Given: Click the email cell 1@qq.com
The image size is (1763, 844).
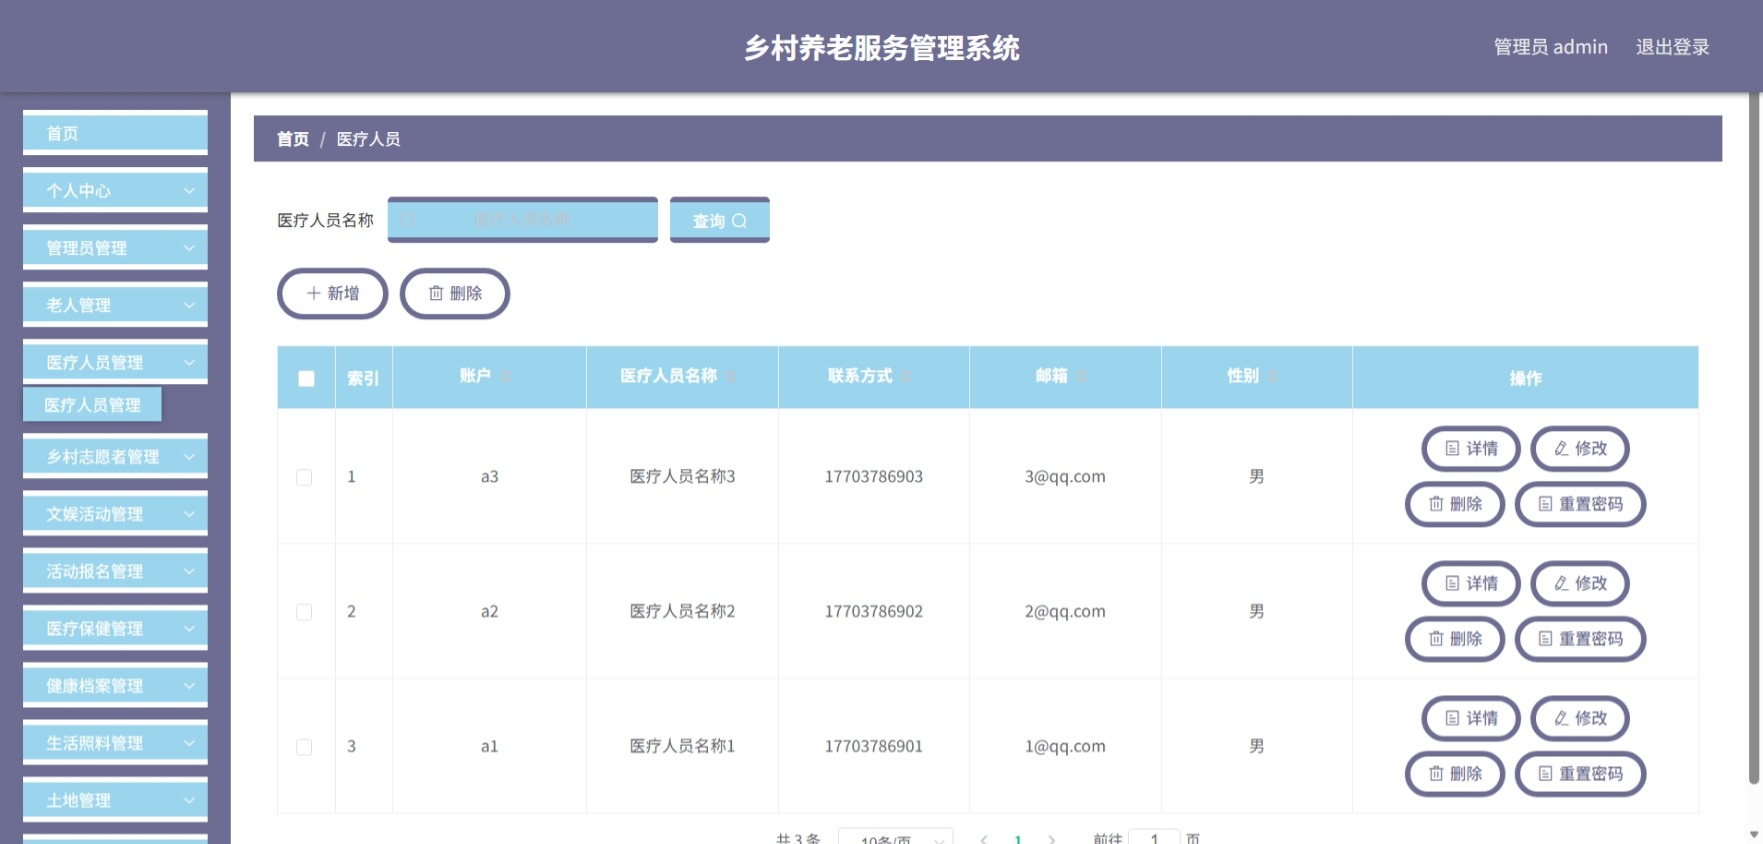Looking at the screenshot, I should 1065,746.
